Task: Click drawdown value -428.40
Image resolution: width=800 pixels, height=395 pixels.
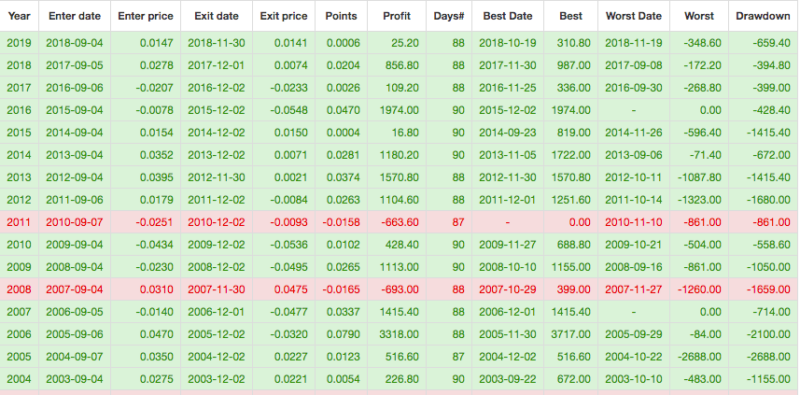Action: pyautogui.click(x=771, y=110)
